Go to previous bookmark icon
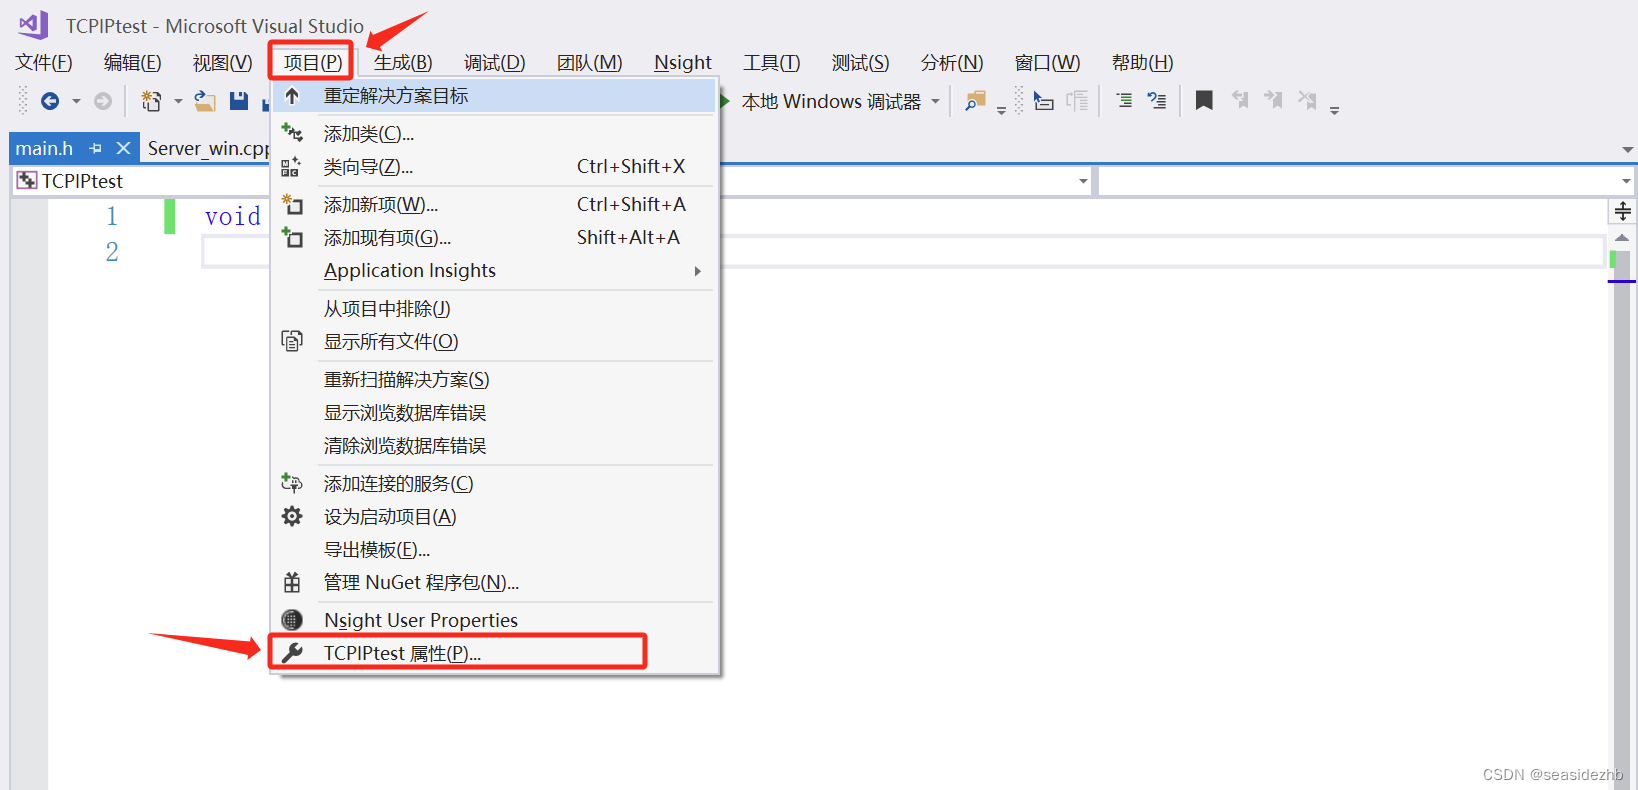The width and height of the screenshot is (1638, 790). pyautogui.click(x=1240, y=100)
